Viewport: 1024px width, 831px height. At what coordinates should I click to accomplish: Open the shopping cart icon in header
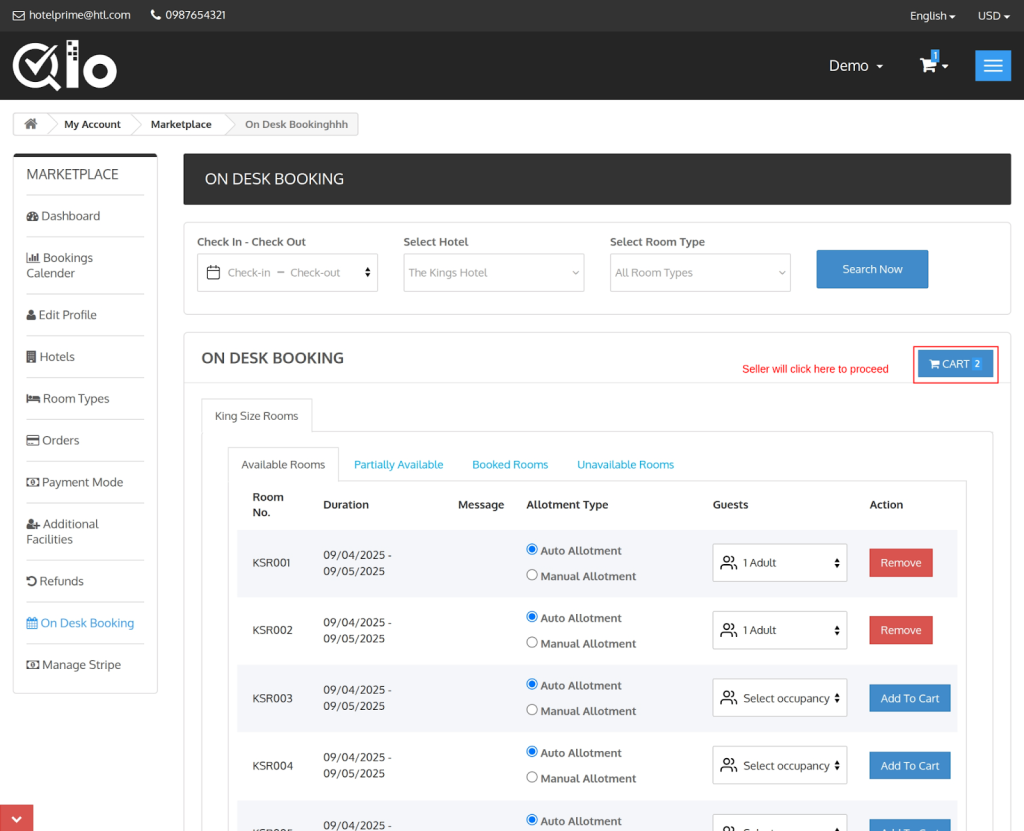pos(928,65)
